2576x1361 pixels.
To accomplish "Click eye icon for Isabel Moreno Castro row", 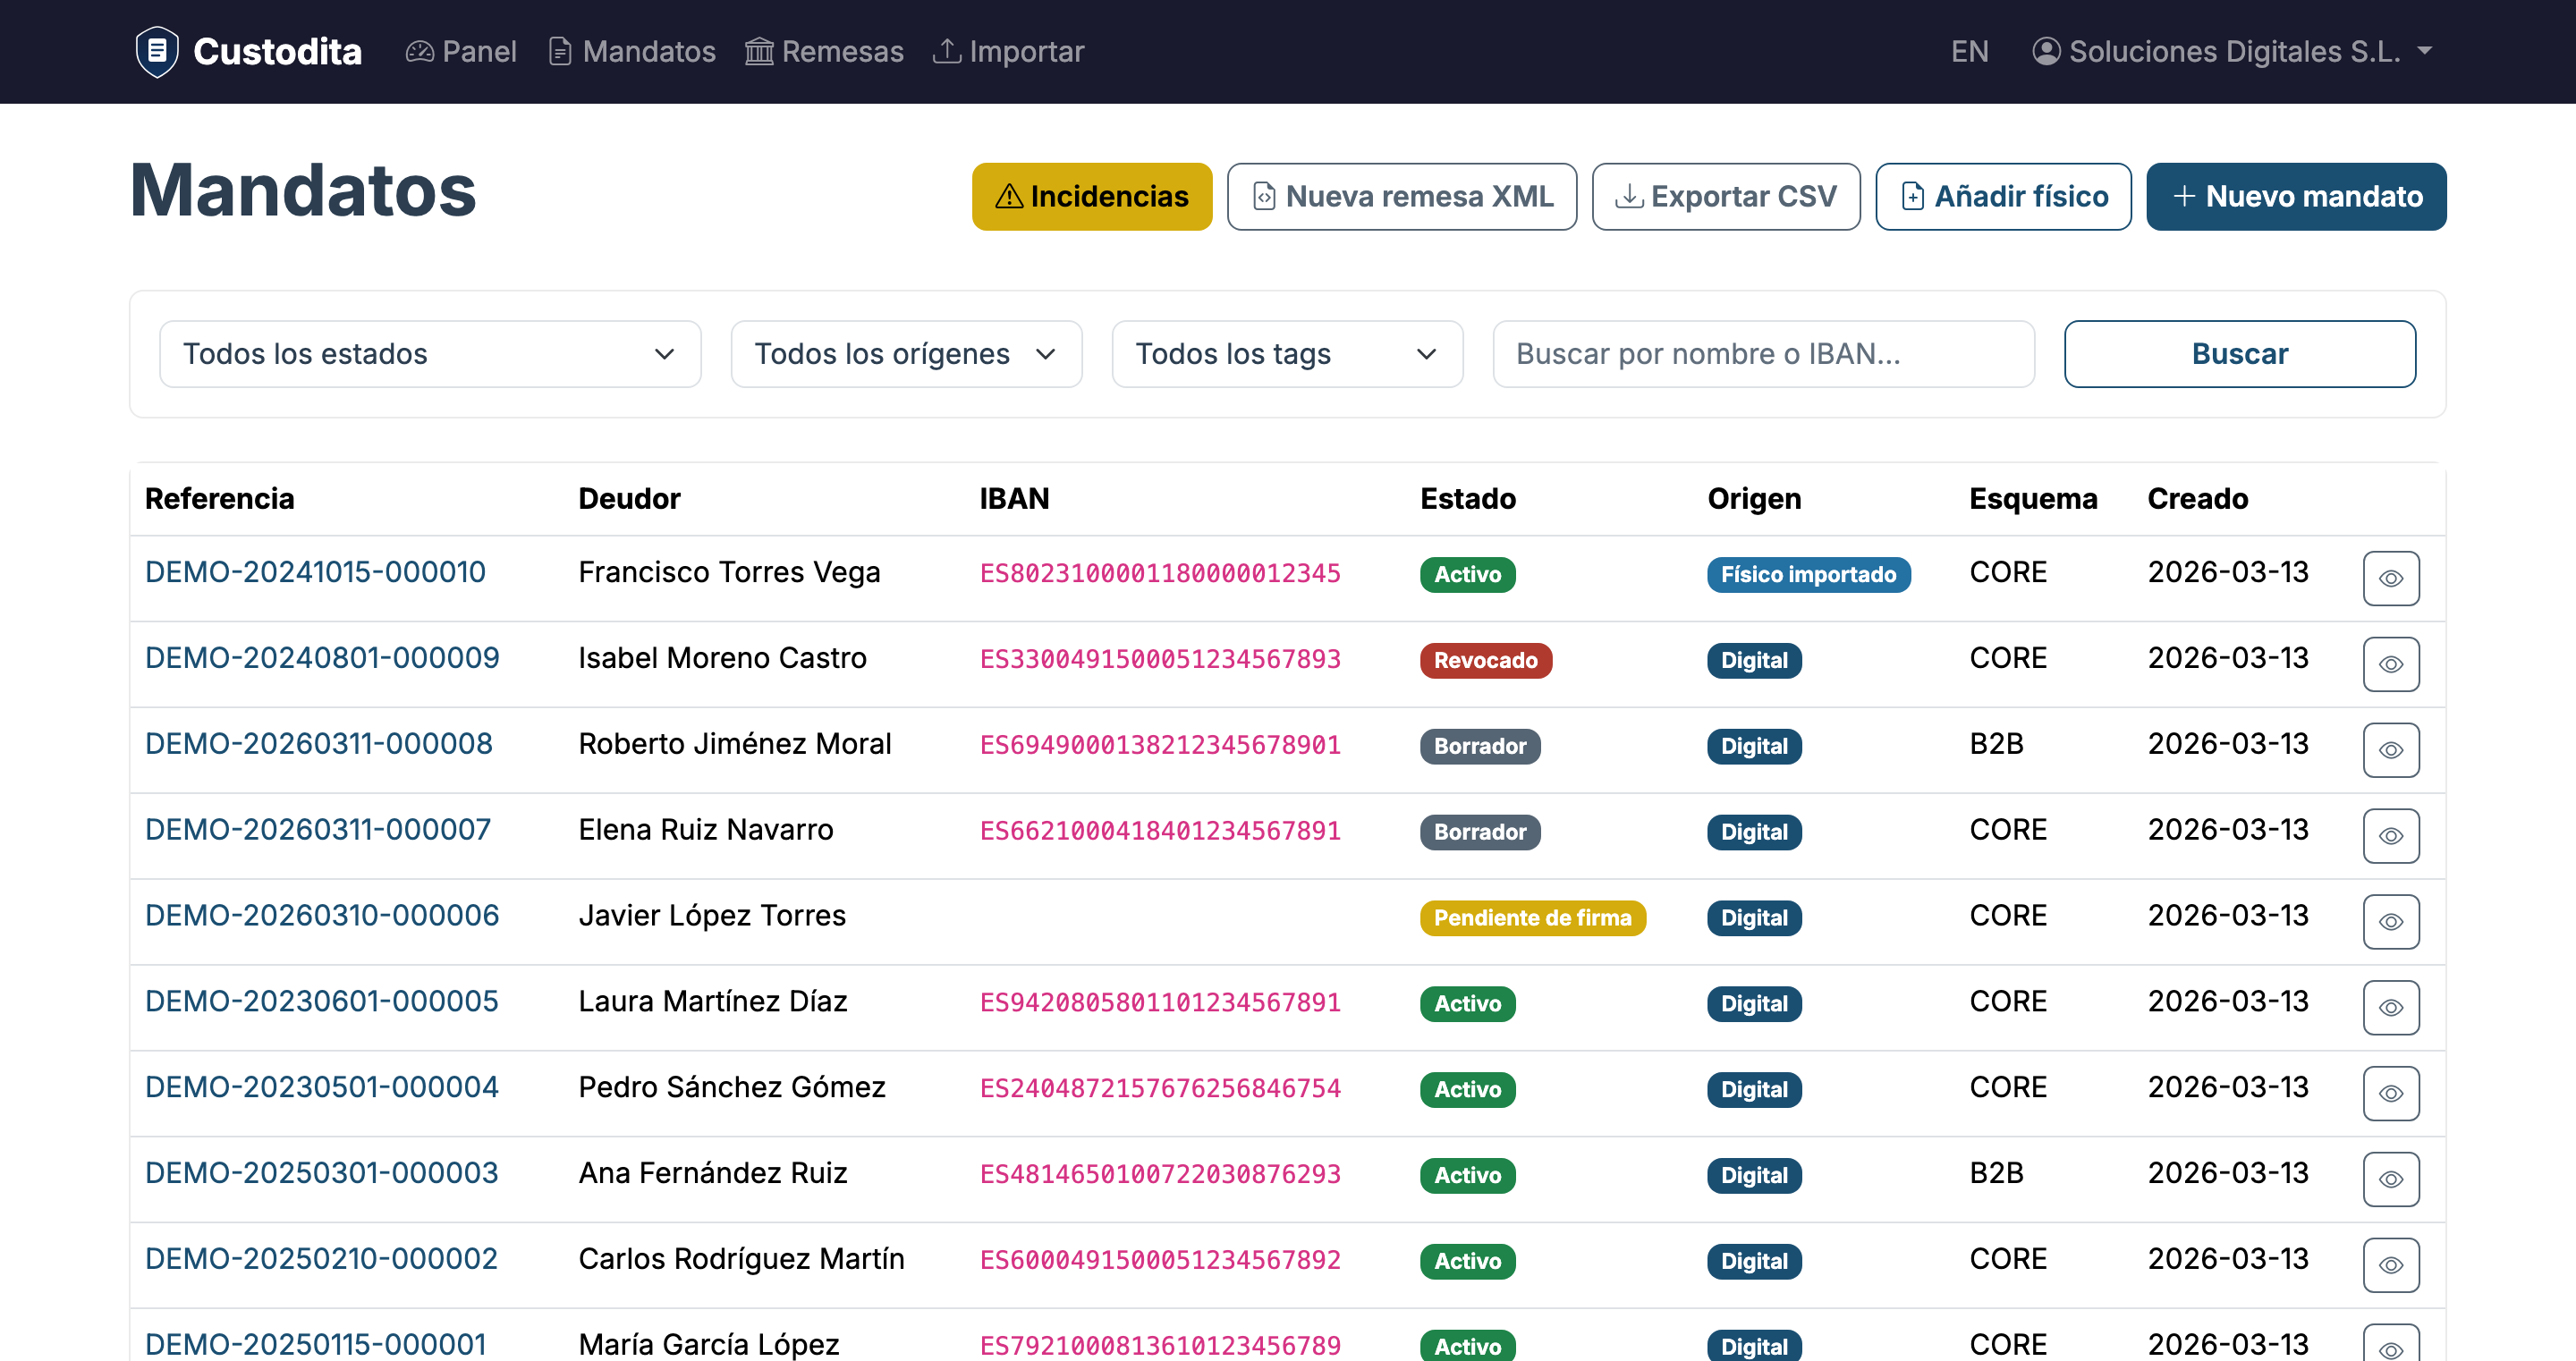I will pos(2390,664).
